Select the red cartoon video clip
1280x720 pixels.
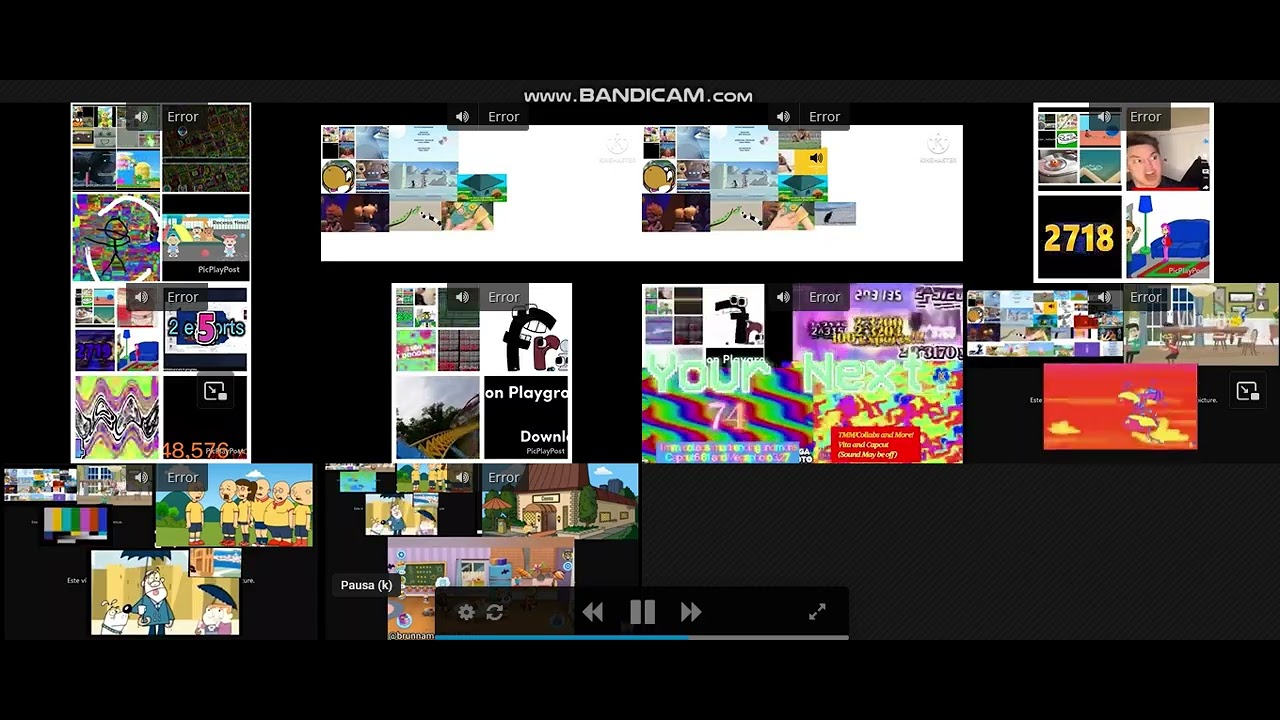[x=1120, y=406]
